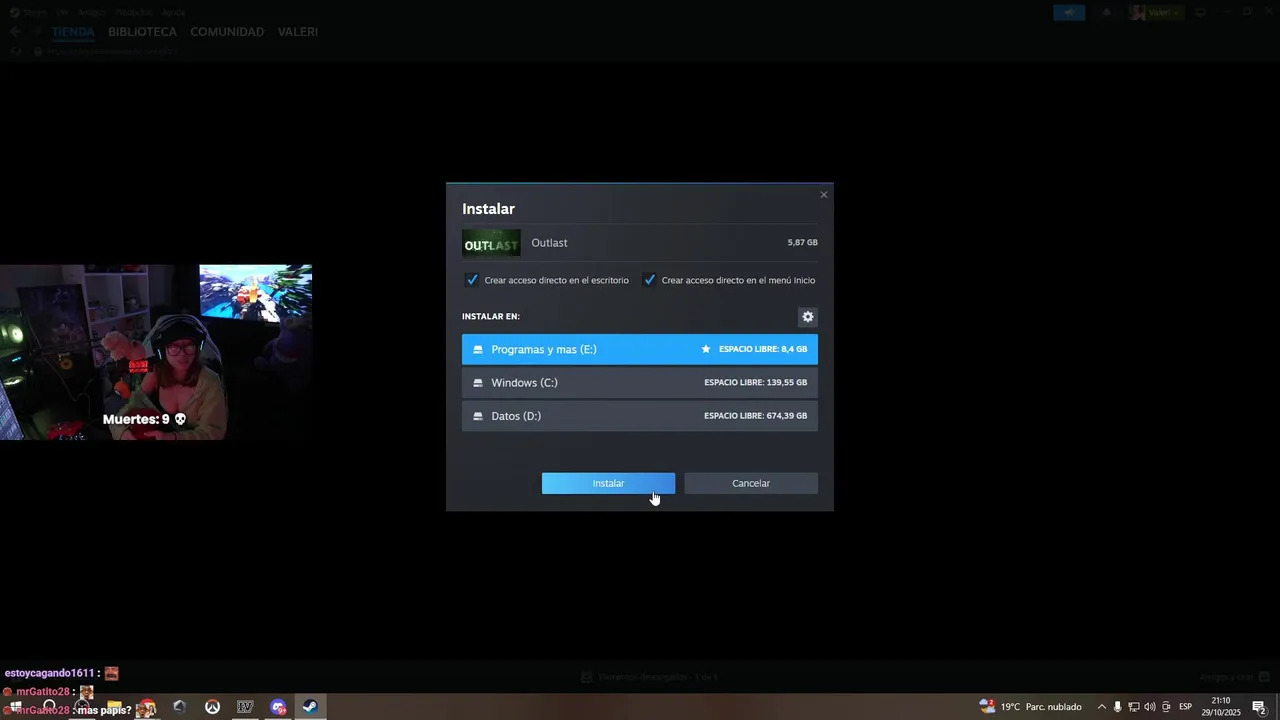Open the COMUNIDAD tab in Steam

(227, 32)
